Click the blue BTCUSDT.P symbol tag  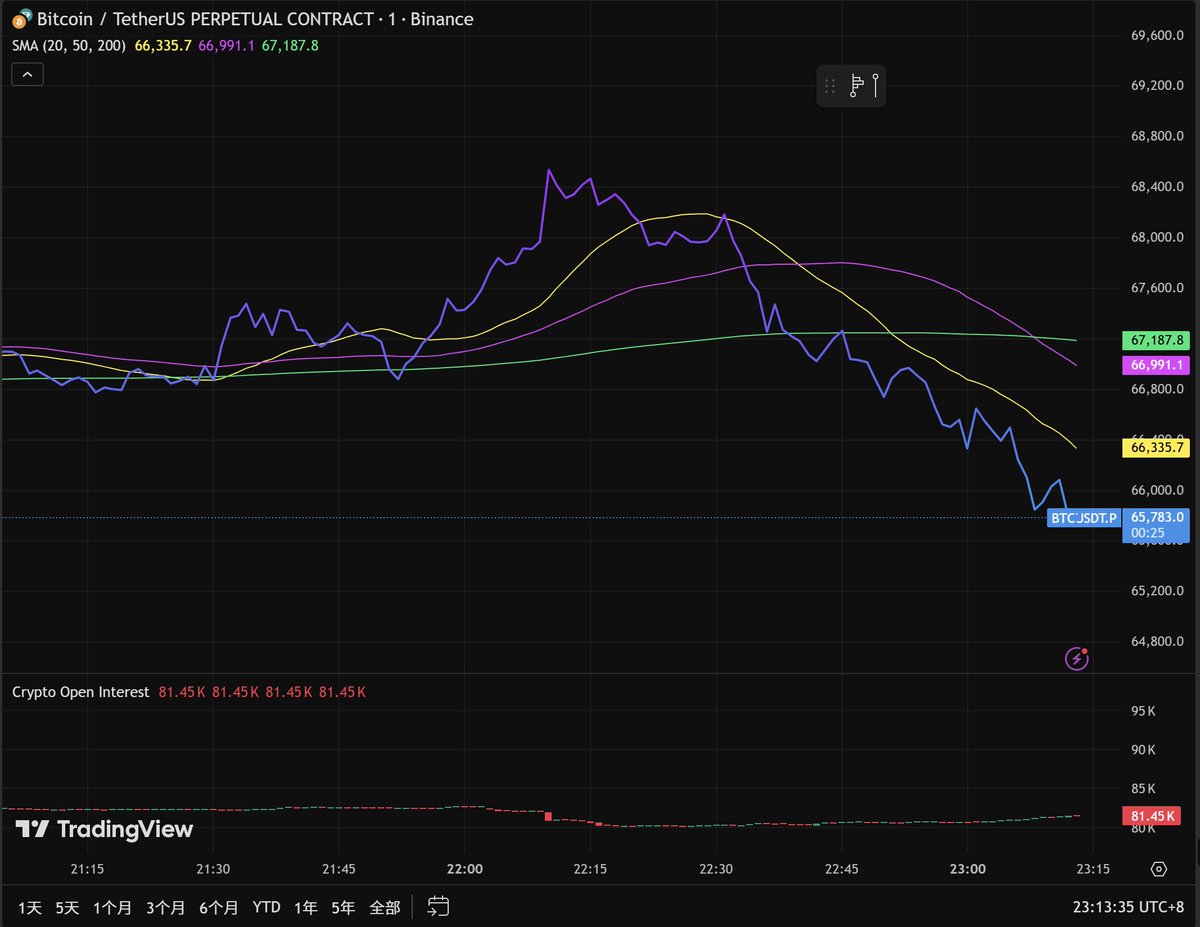click(1083, 518)
